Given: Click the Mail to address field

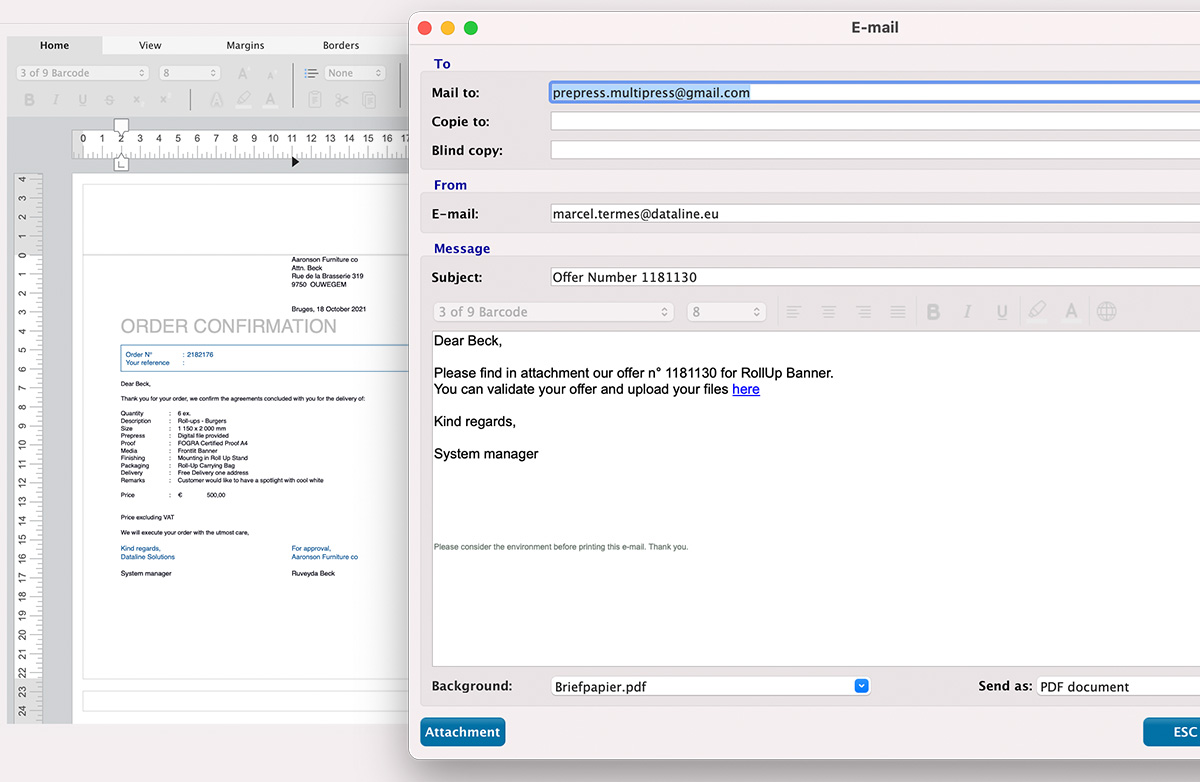Looking at the screenshot, I should 875,92.
